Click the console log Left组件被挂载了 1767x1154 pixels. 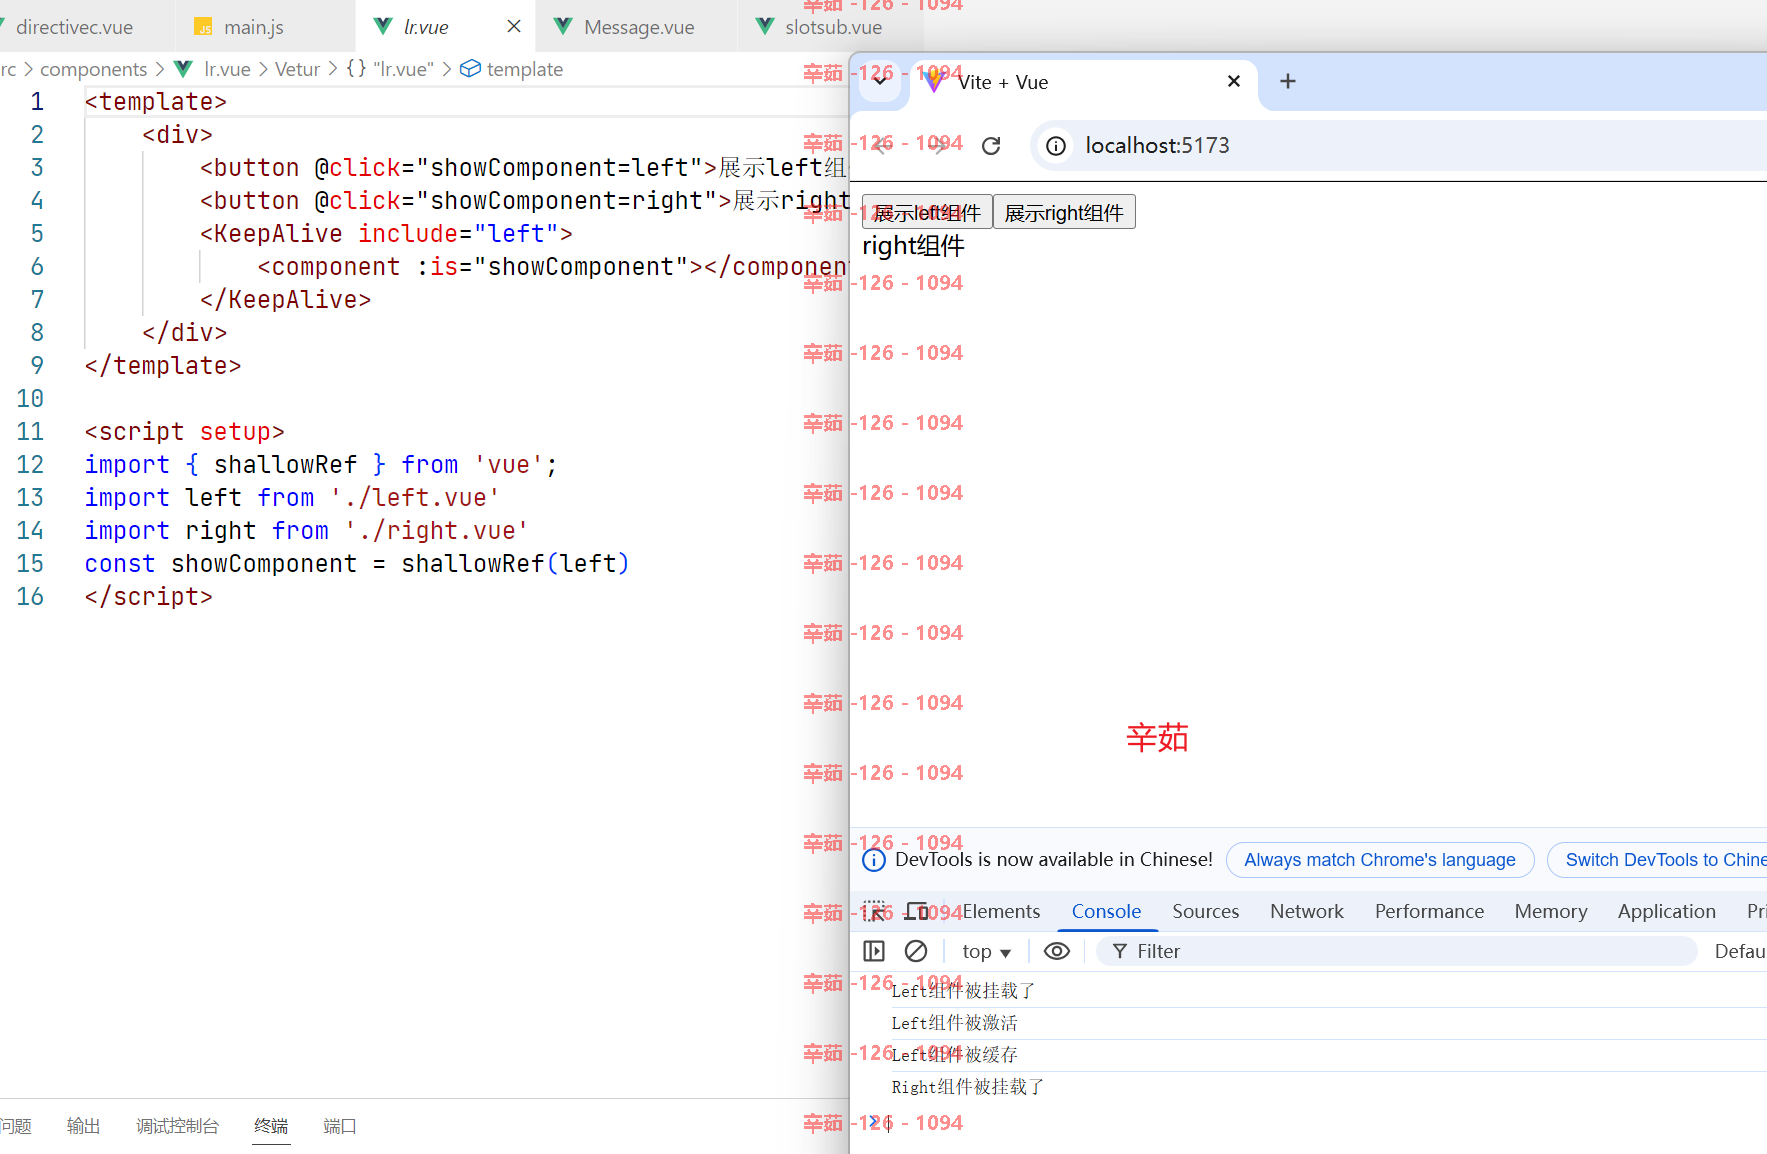[963, 991]
